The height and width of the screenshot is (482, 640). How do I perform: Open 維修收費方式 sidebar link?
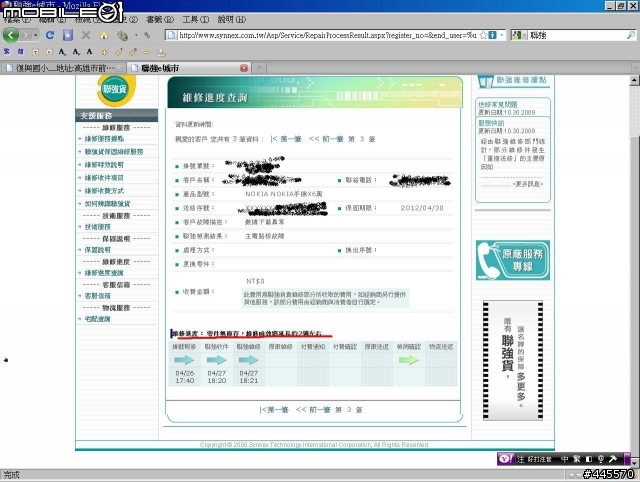(x=104, y=191)
